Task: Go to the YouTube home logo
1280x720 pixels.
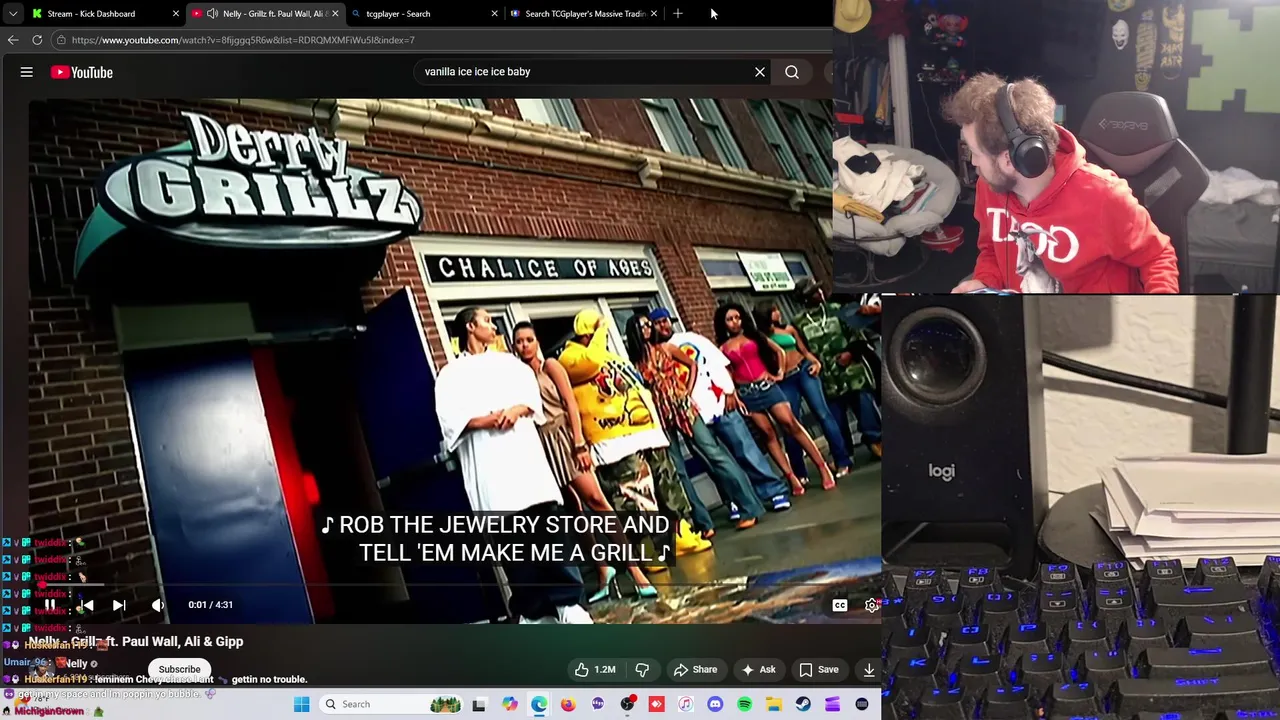Action: (82, 72)
